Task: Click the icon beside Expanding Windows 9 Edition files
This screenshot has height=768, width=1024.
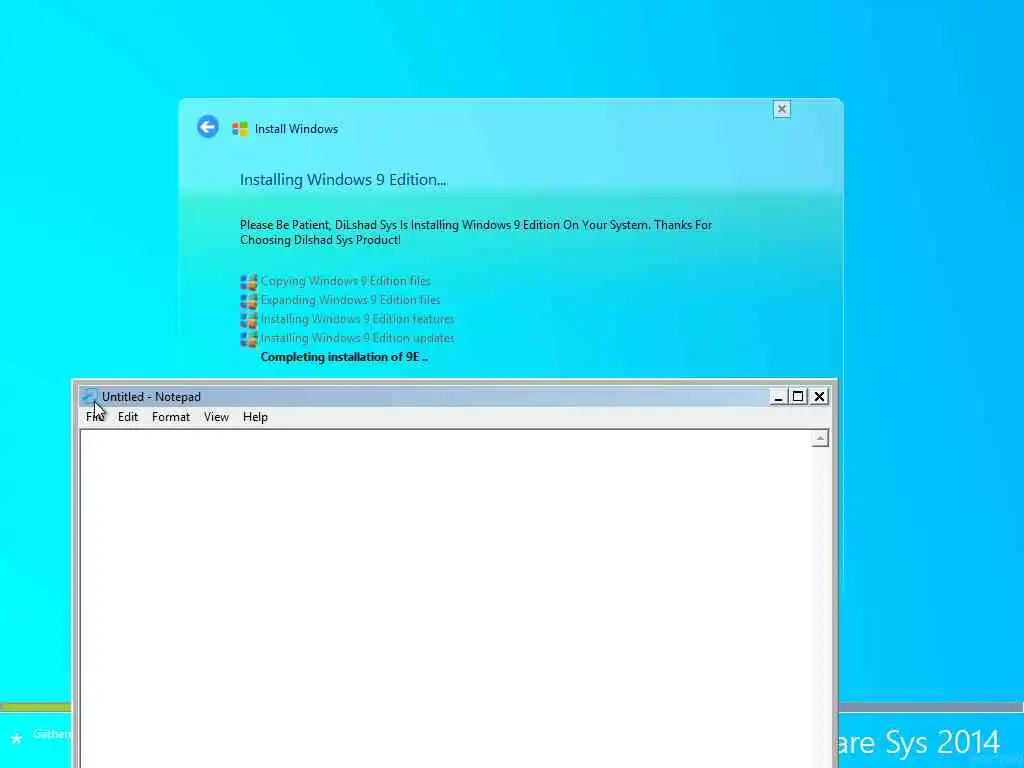Action: pyautogui.click(x=249, y=301)
